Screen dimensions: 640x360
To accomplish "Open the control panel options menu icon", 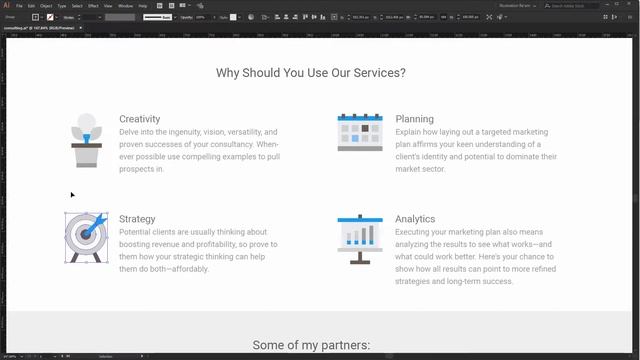I will 630,17.
